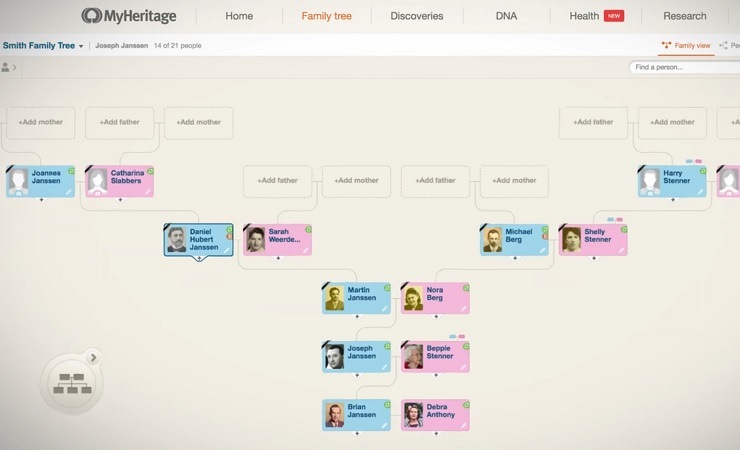This screenshot has height=450, width=740.
Task: Go to the DNA tab
Action: 506,16
